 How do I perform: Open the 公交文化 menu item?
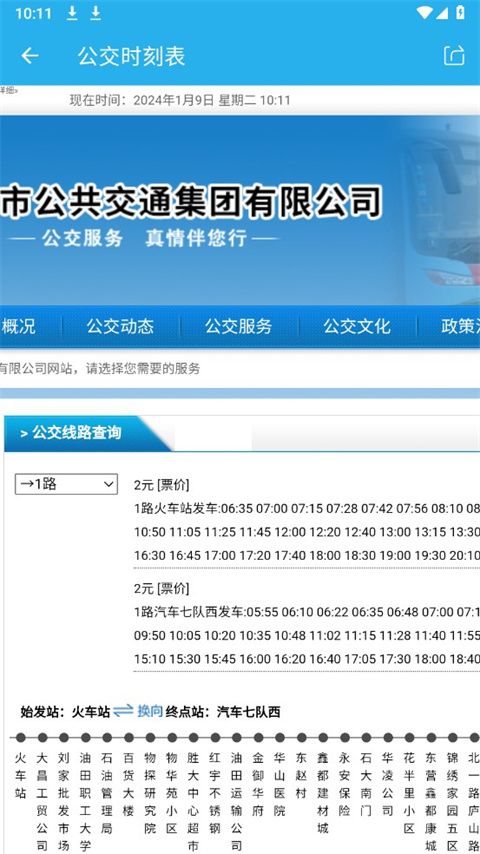(357, 326)
